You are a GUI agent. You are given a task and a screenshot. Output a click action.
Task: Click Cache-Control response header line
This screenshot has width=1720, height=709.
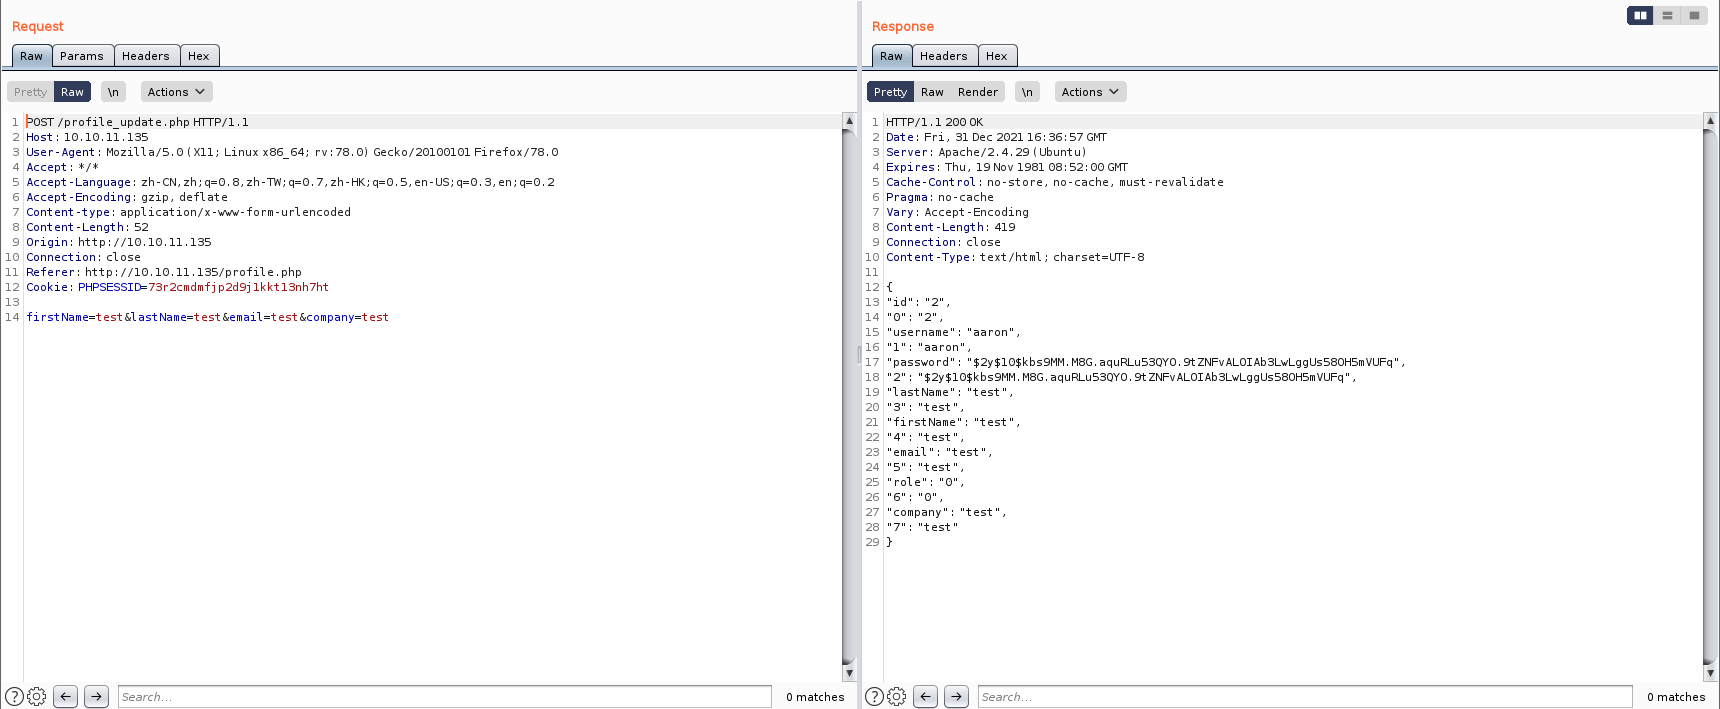[x=1055, y=182]
